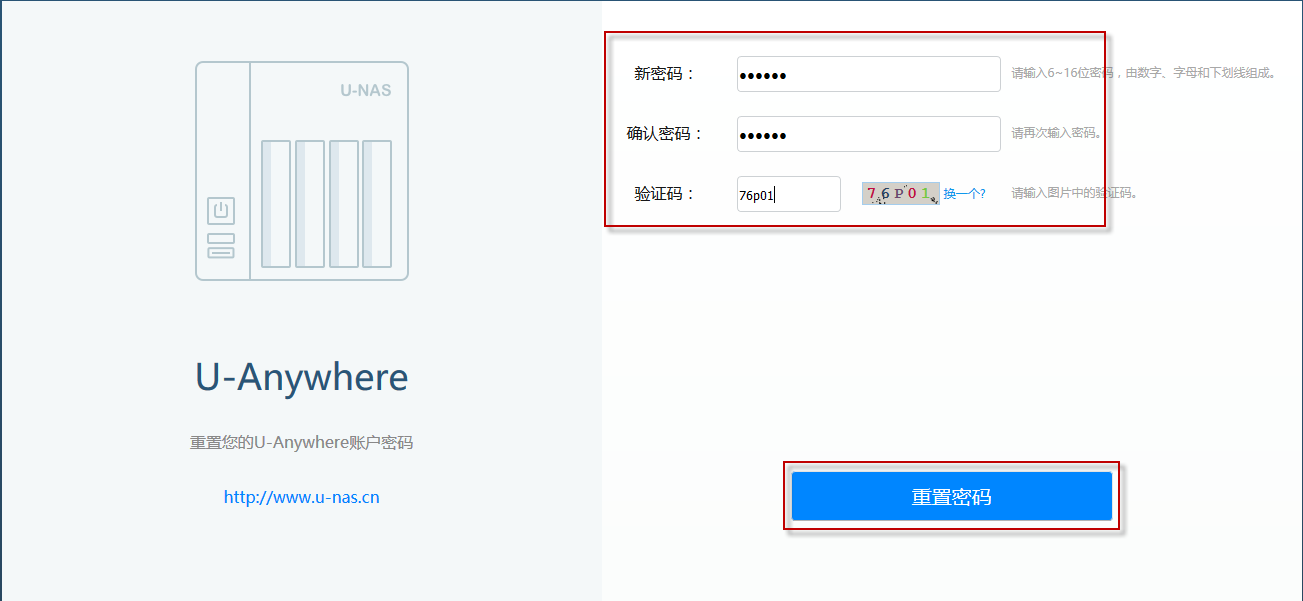Click the U-NAS logo text on device
Image resolution: width=1303 pixels, height=601 pixels.
point(365,90)
